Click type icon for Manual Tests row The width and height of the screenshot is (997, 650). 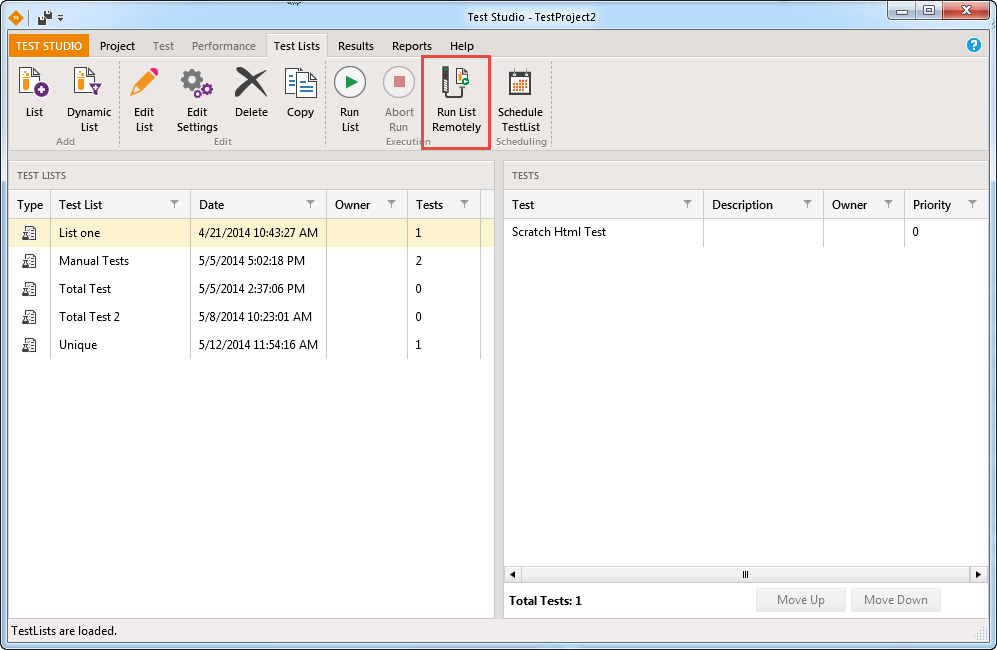click(x=29, y=261)
